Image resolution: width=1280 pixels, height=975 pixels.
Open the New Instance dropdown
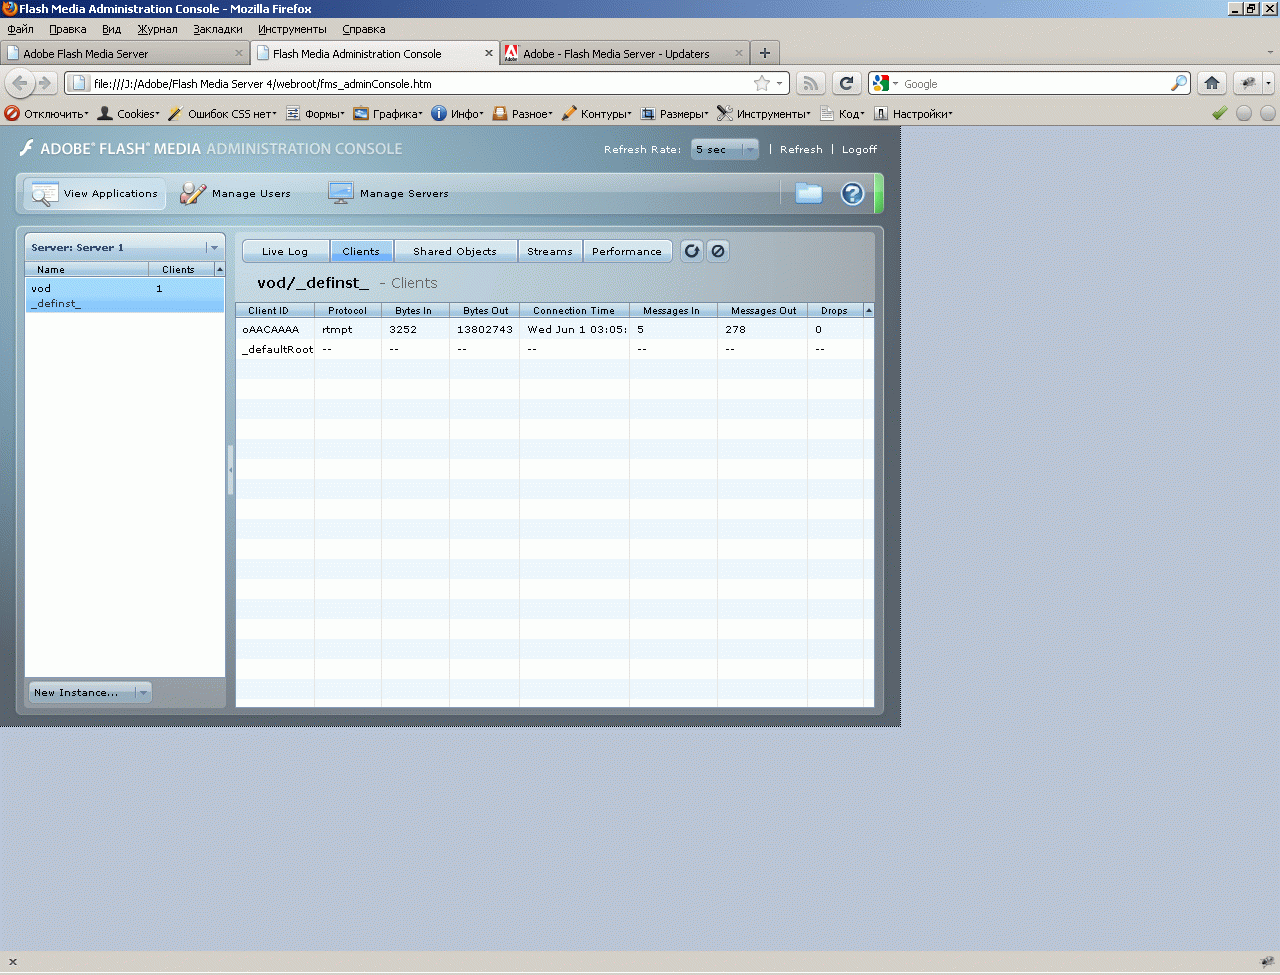tap(90, 692)
